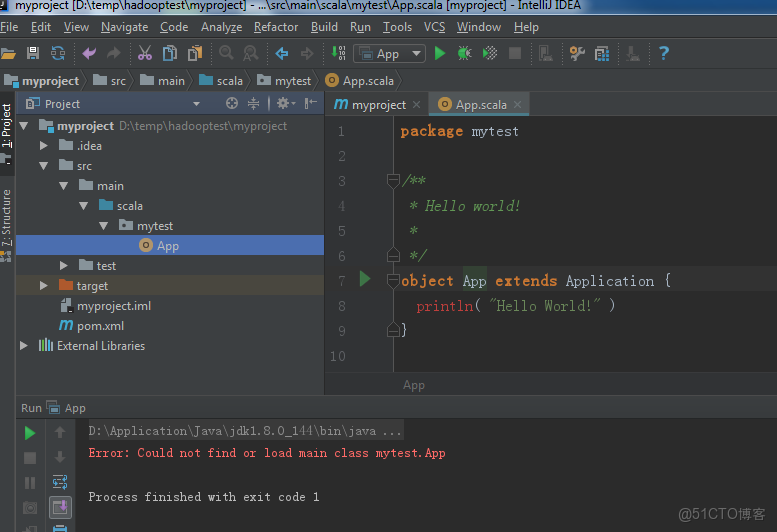Viewport: 777px width, 532px height.
Task: Open the Refactor menu
Action: click(275, 27)
